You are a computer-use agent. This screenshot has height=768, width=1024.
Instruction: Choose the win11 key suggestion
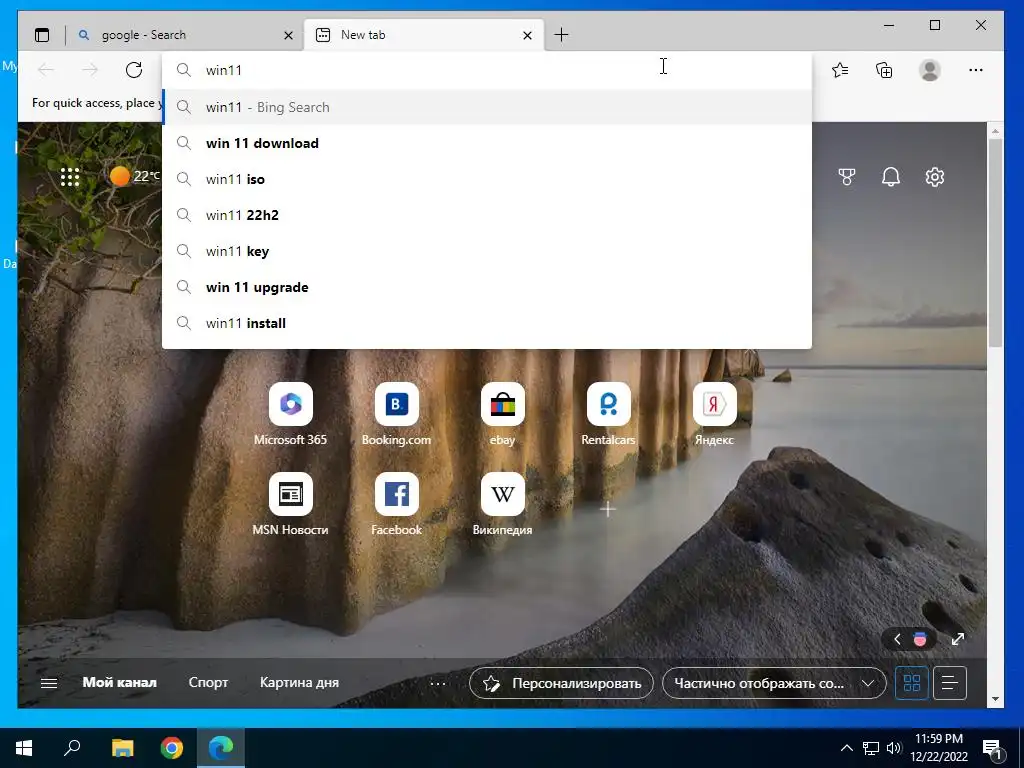[487, 251]
